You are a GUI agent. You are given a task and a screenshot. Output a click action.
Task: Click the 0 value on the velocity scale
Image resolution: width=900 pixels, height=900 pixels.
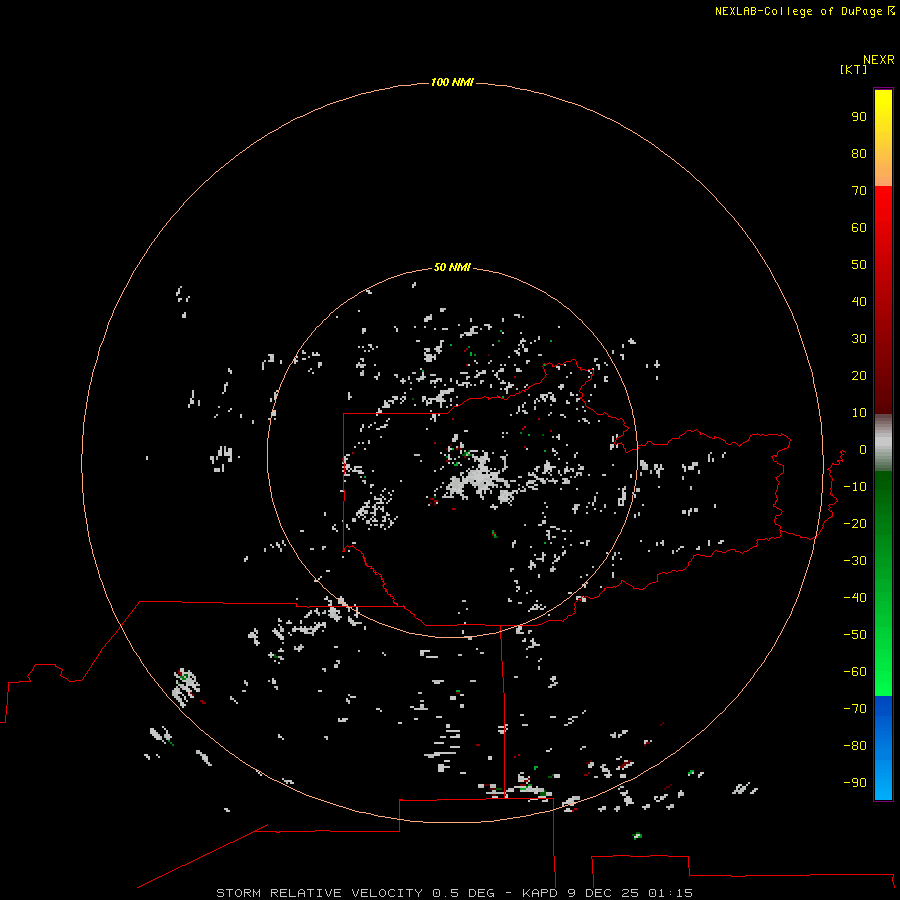[863, 449]
